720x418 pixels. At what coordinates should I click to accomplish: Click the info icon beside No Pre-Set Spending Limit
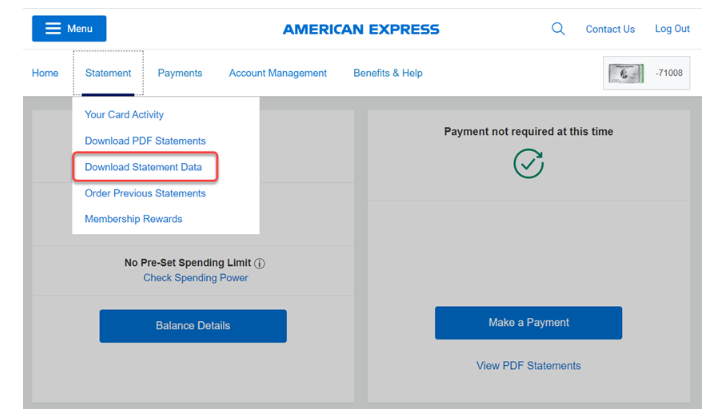point(260,264)
